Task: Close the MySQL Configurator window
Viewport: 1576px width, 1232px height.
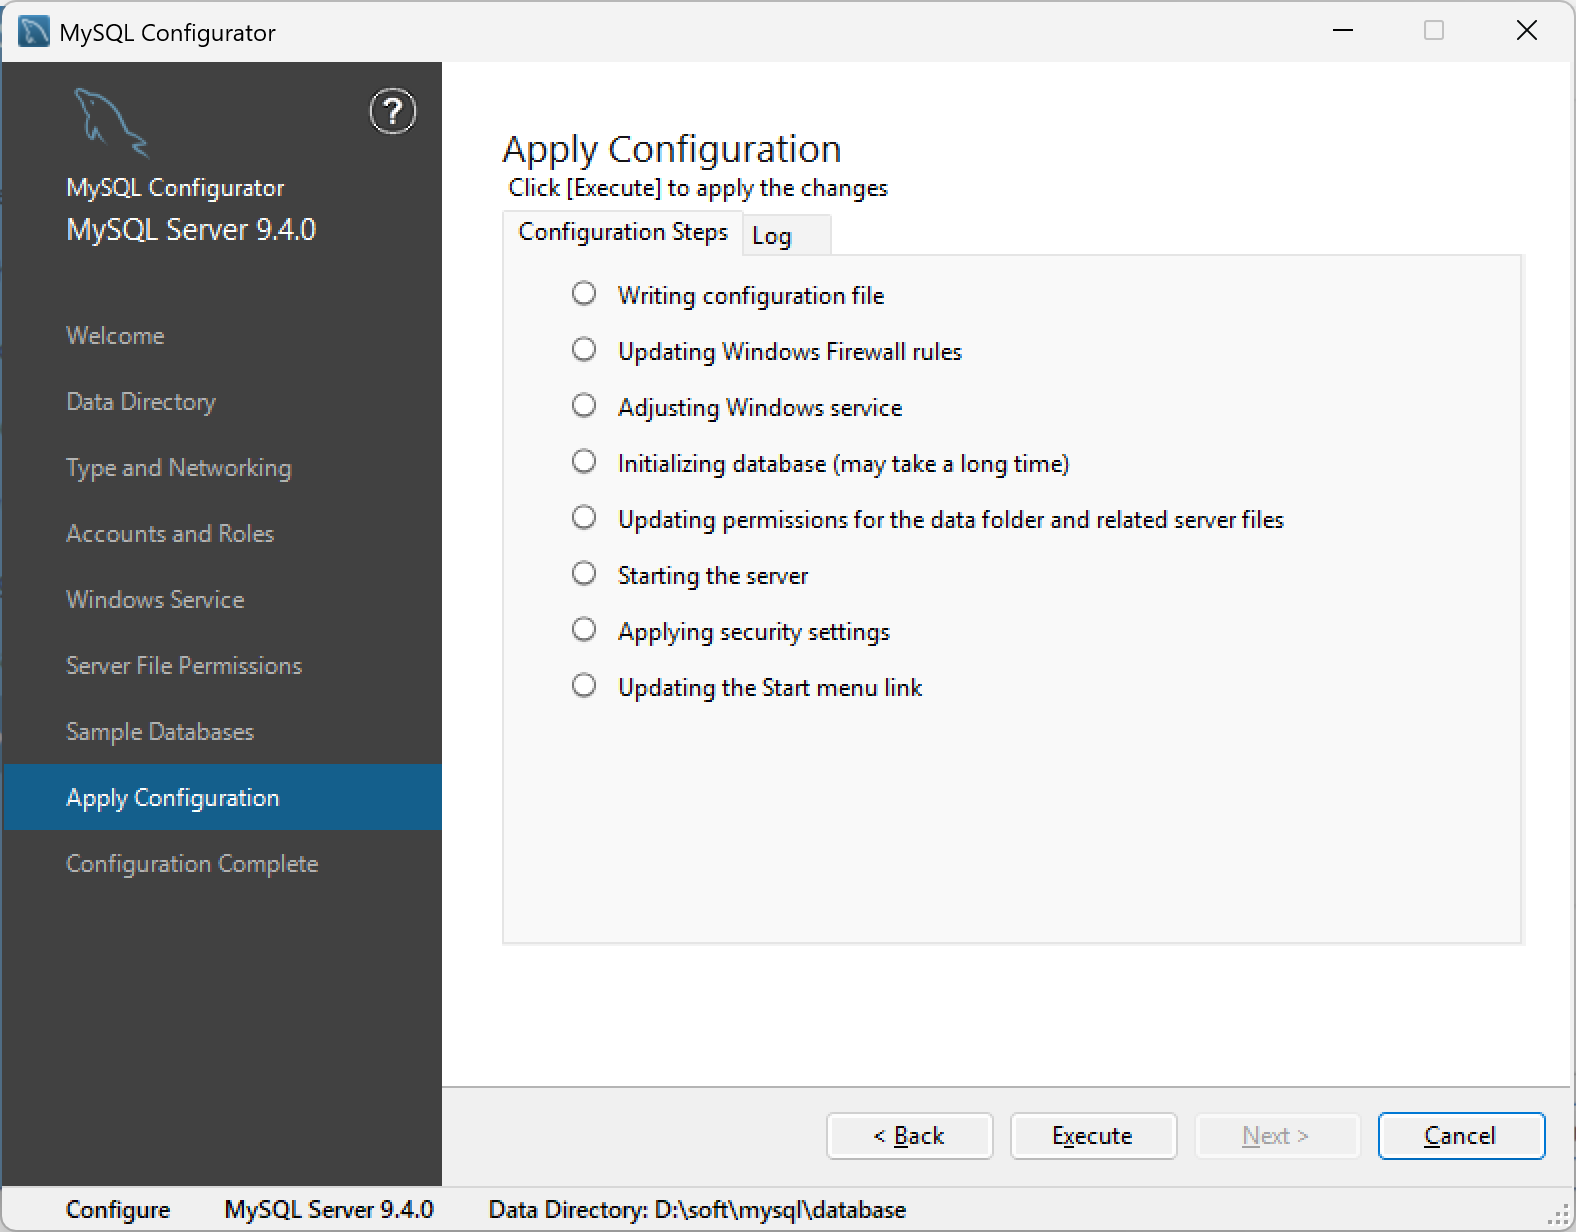Action: [1527, 31]
